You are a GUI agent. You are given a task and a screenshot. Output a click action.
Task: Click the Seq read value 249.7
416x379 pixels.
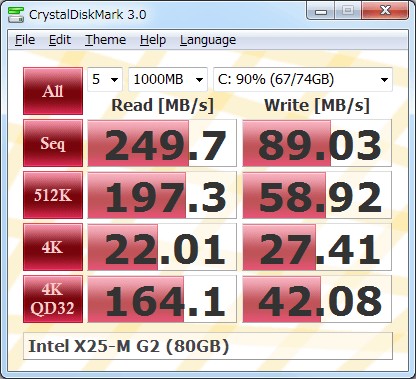click(162, 143)
